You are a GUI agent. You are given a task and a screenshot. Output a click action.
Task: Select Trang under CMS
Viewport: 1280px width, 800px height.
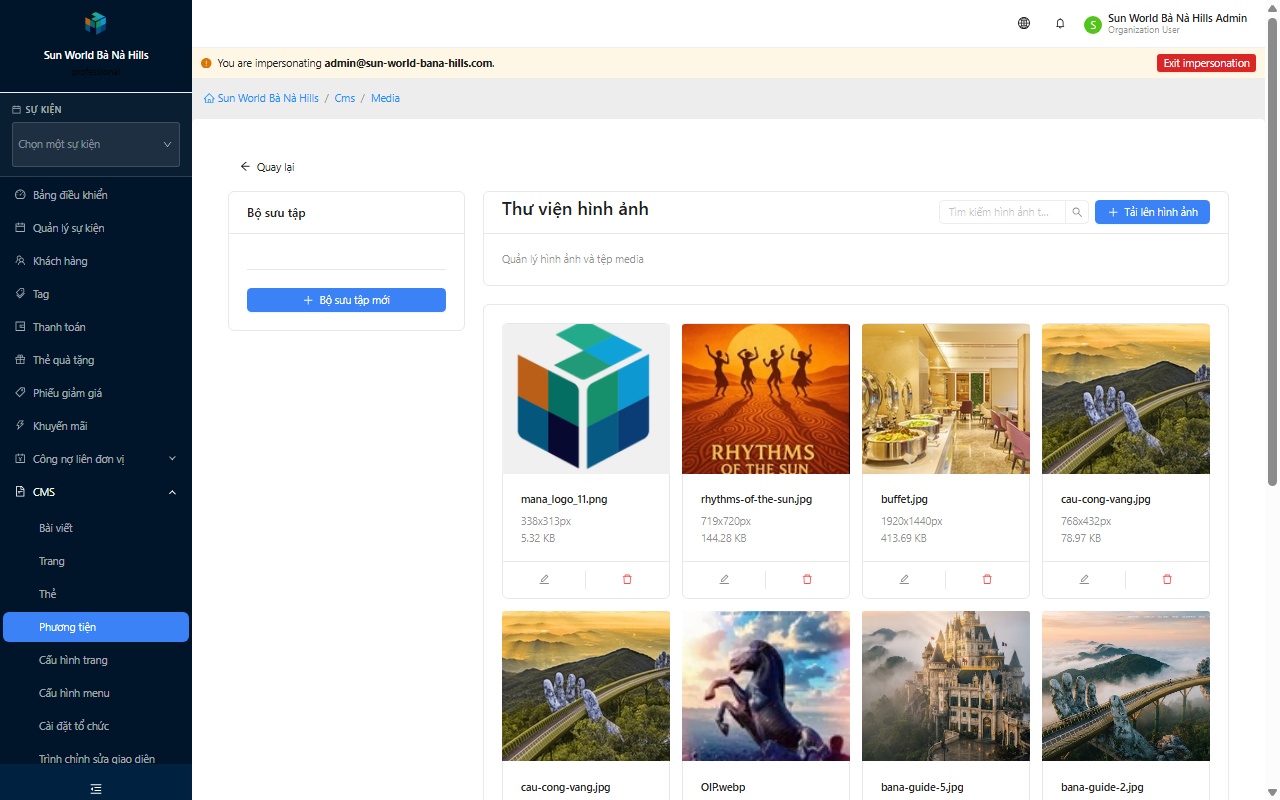point(96,561)
